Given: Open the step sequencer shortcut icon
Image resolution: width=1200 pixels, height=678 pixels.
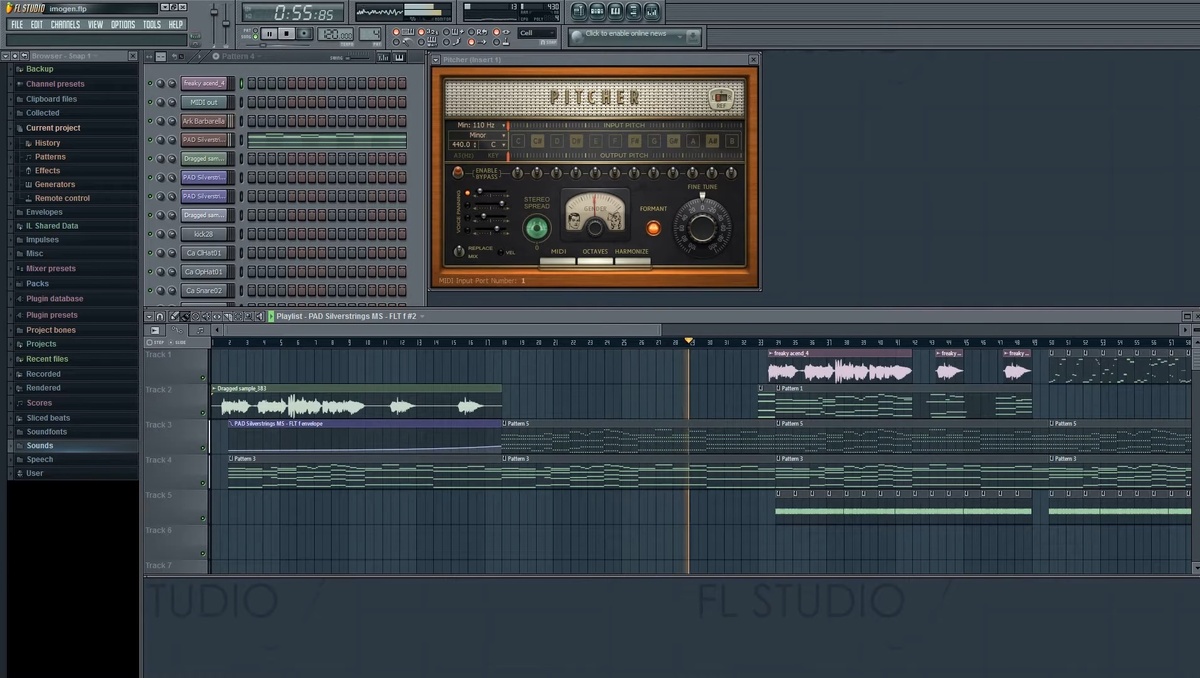Looking at the screenshot, I should point(597,12).
